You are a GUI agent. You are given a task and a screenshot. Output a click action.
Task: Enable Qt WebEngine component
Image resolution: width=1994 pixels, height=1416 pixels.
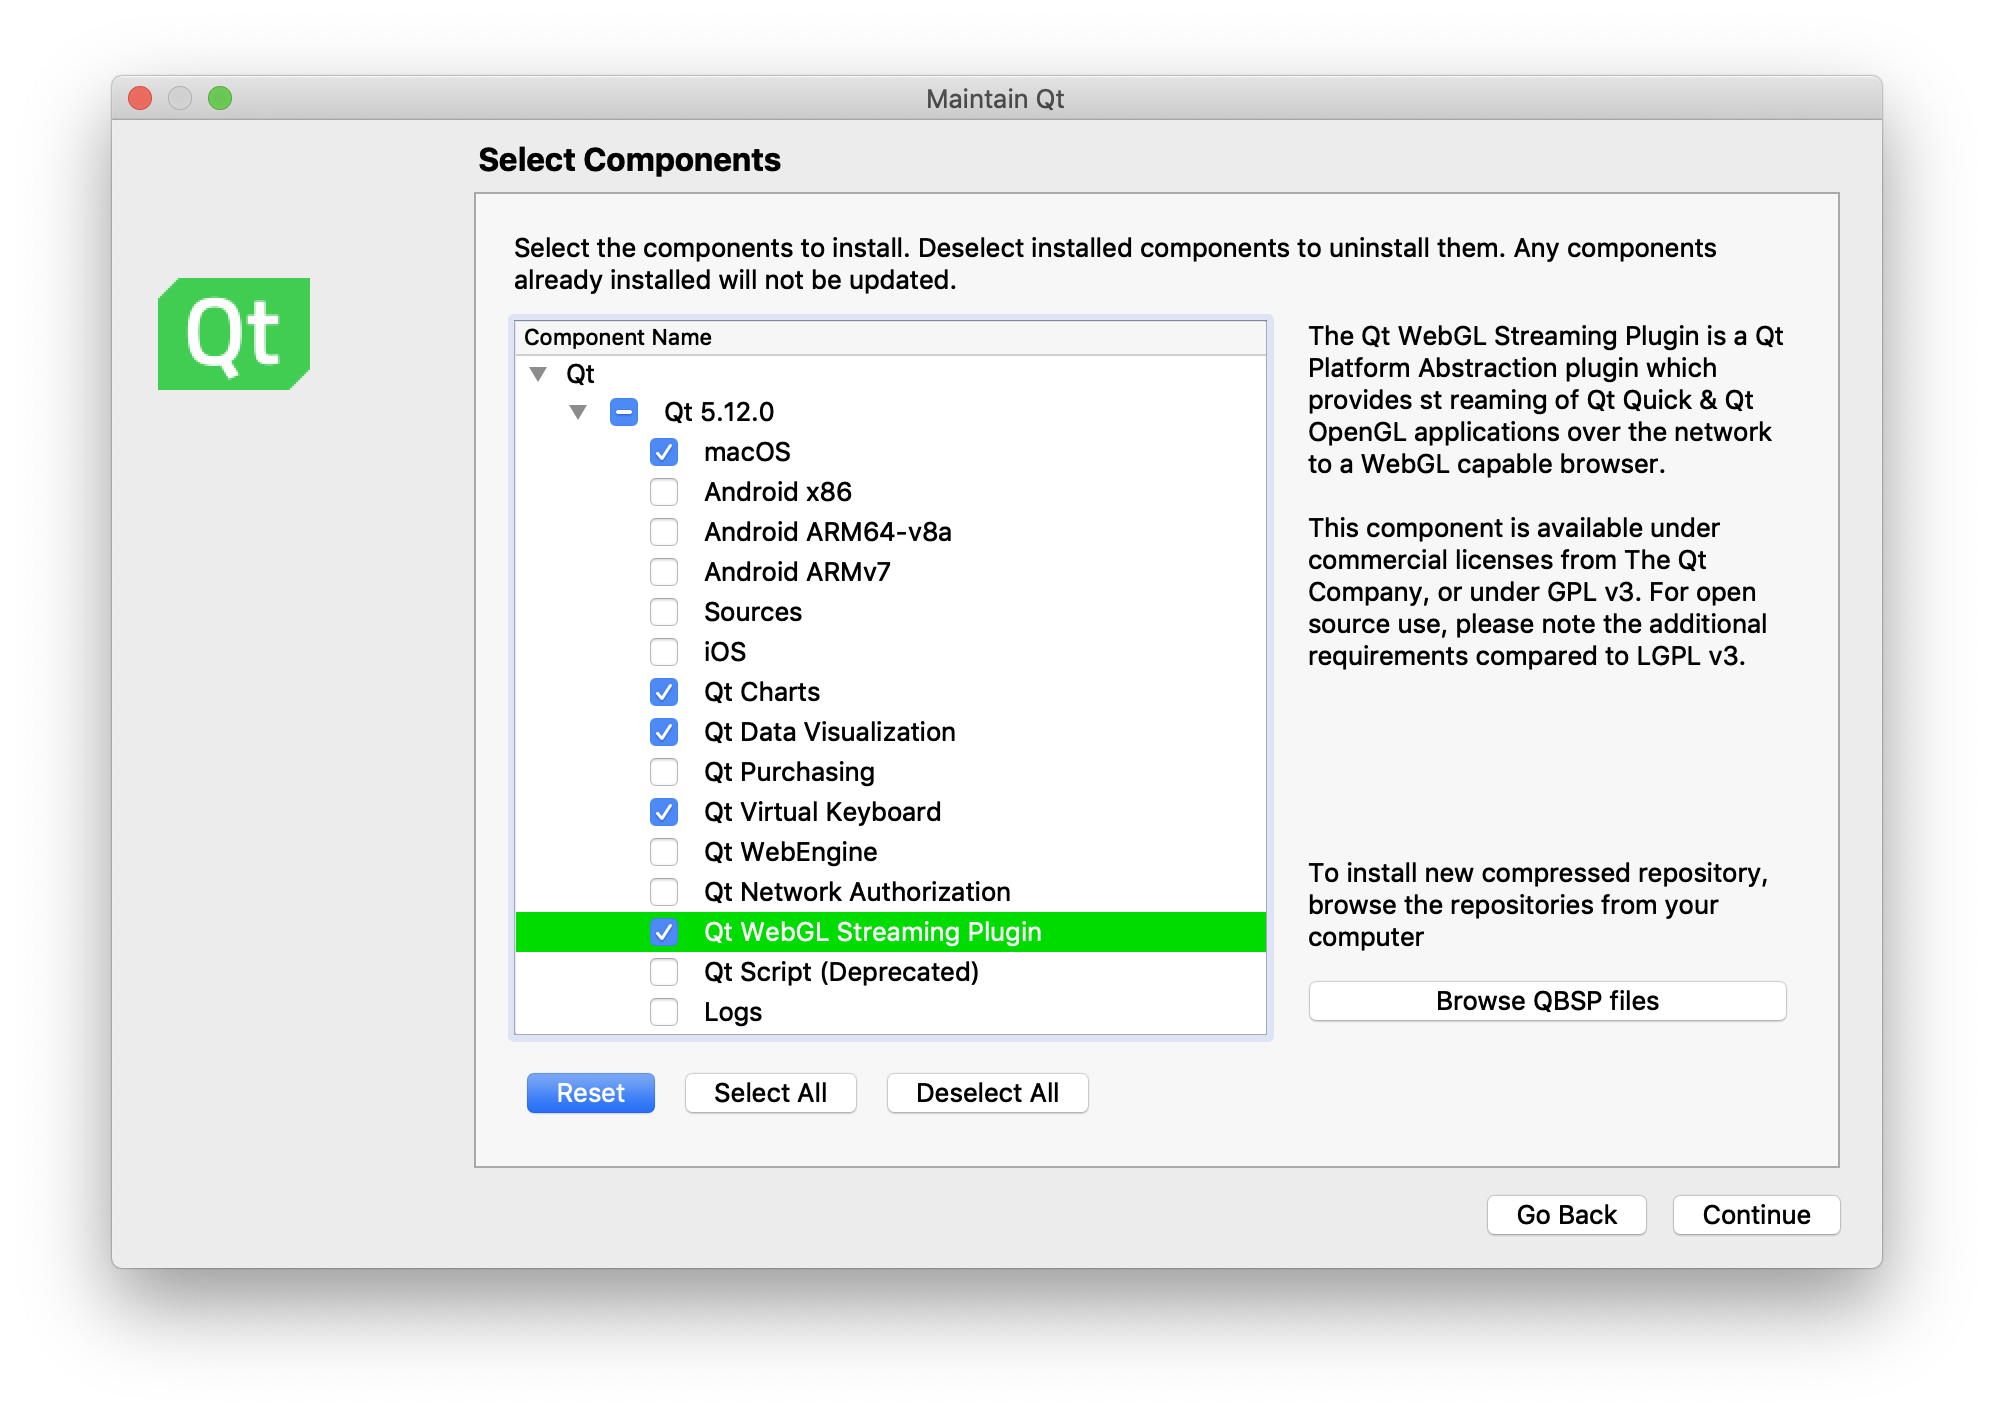point(662,852)
